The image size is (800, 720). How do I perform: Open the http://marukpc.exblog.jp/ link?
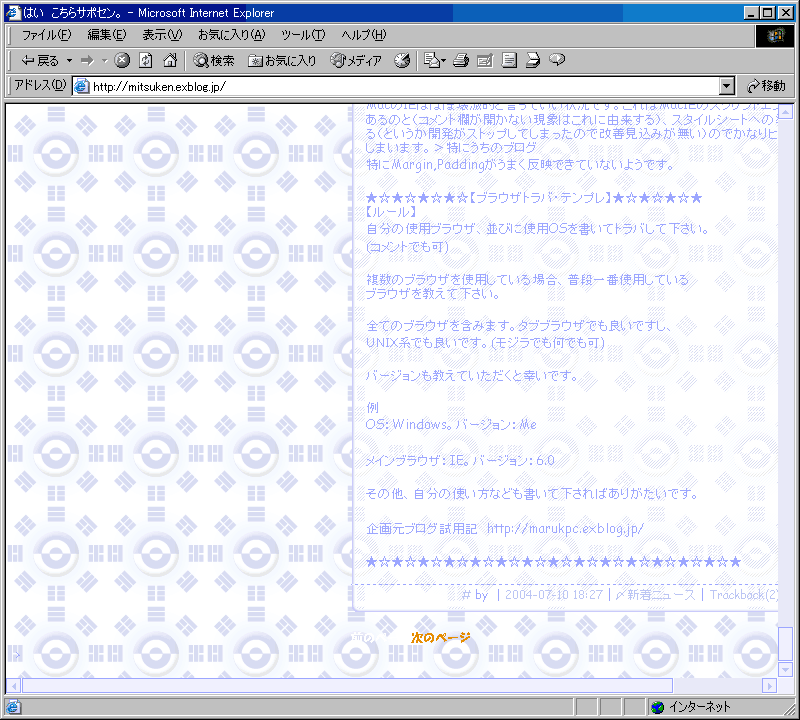(x=565, y=529)
